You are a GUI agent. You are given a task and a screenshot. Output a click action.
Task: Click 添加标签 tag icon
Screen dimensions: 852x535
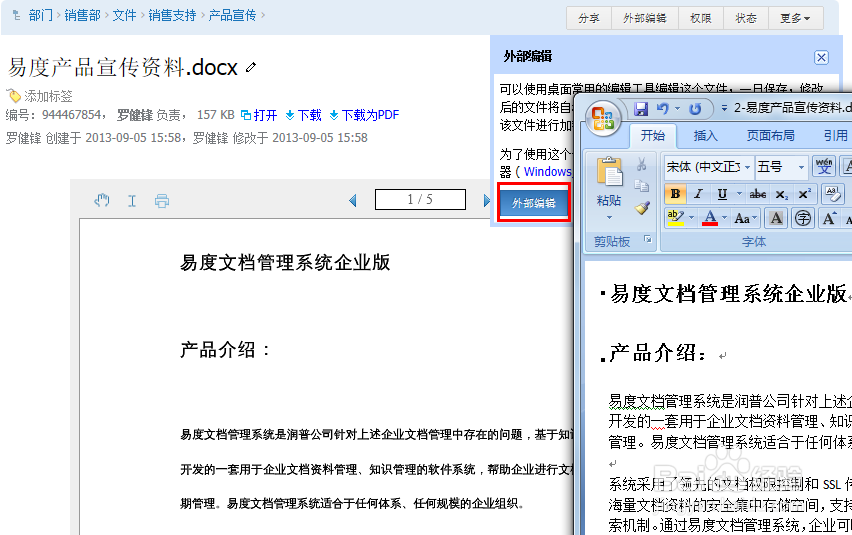pyautogui.click(x=13, y=96)
